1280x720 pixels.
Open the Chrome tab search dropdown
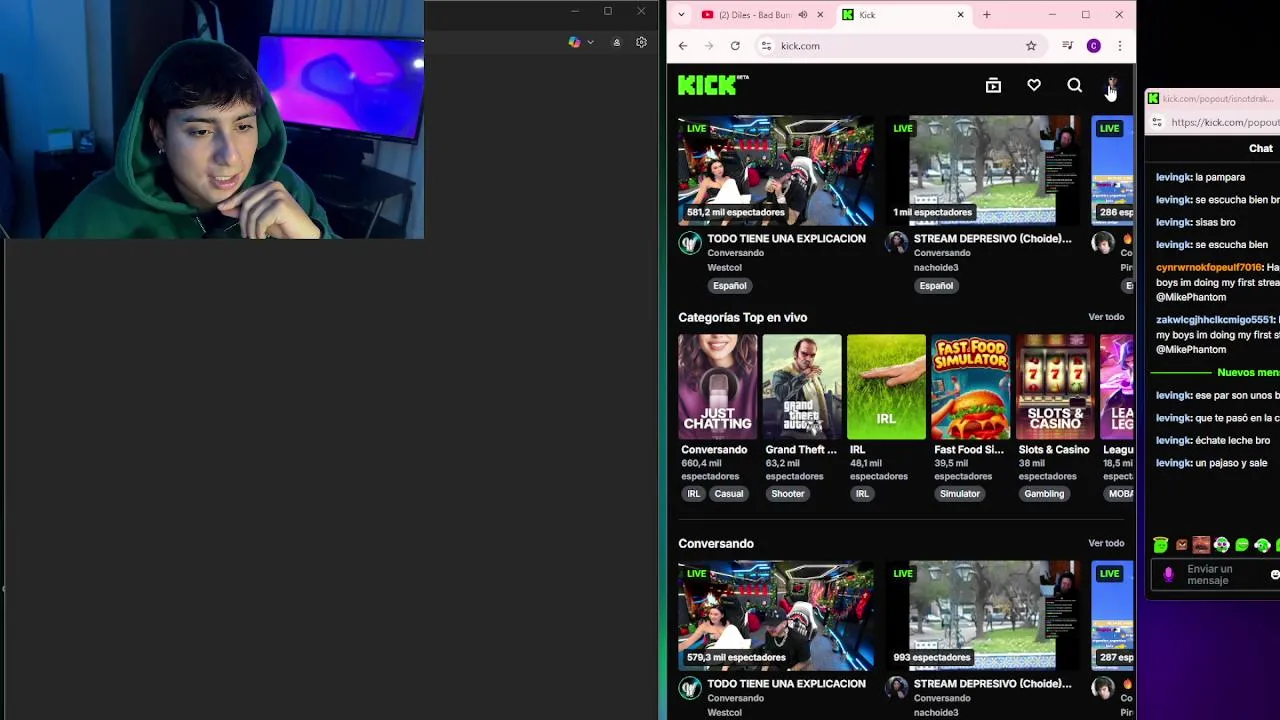pyautogui.click(x=681, y=15)
